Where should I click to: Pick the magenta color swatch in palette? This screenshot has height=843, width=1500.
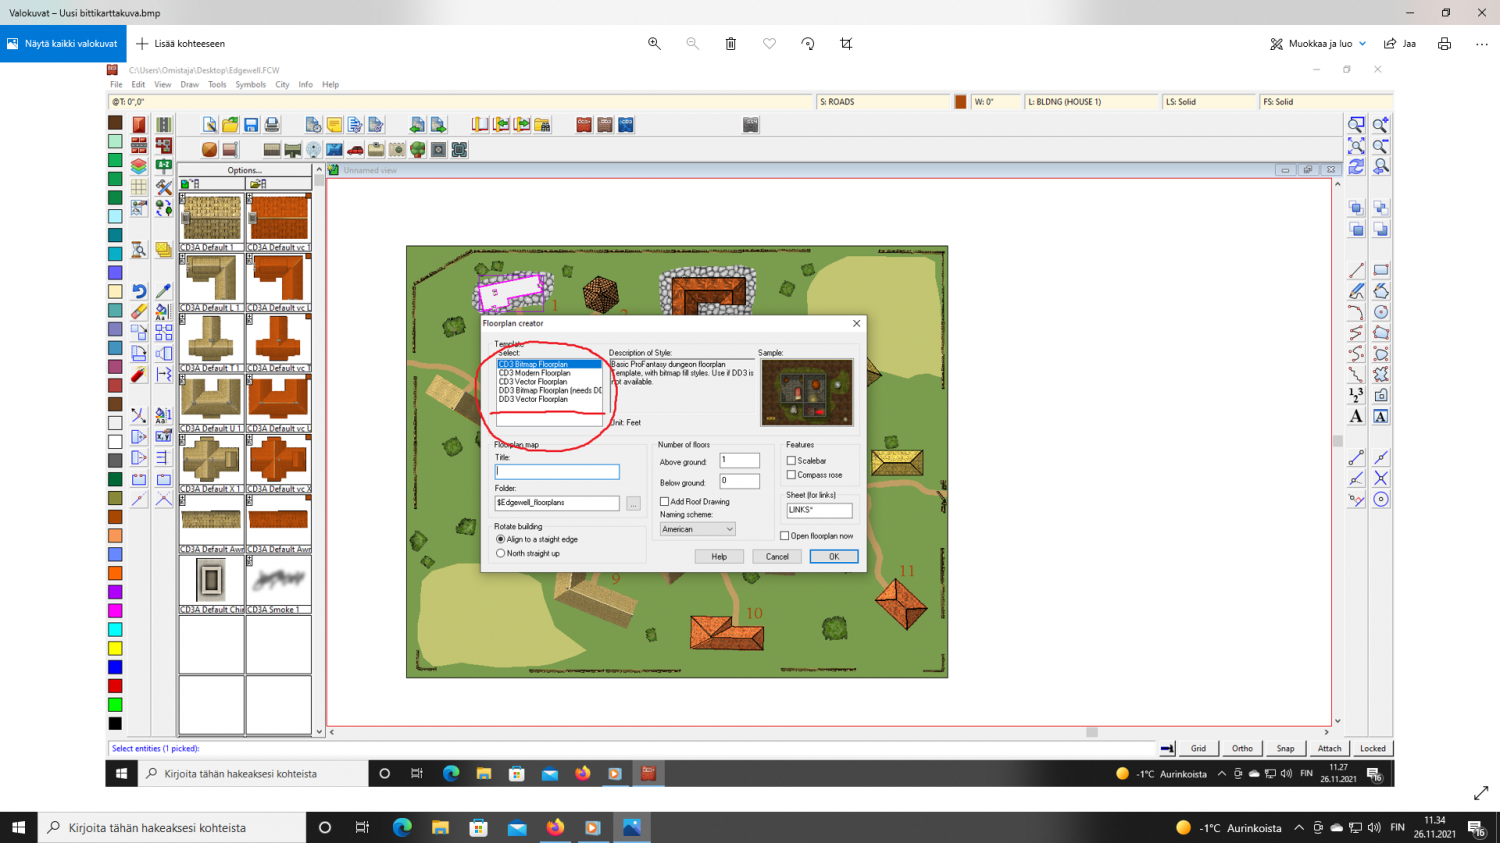[115, 611]
